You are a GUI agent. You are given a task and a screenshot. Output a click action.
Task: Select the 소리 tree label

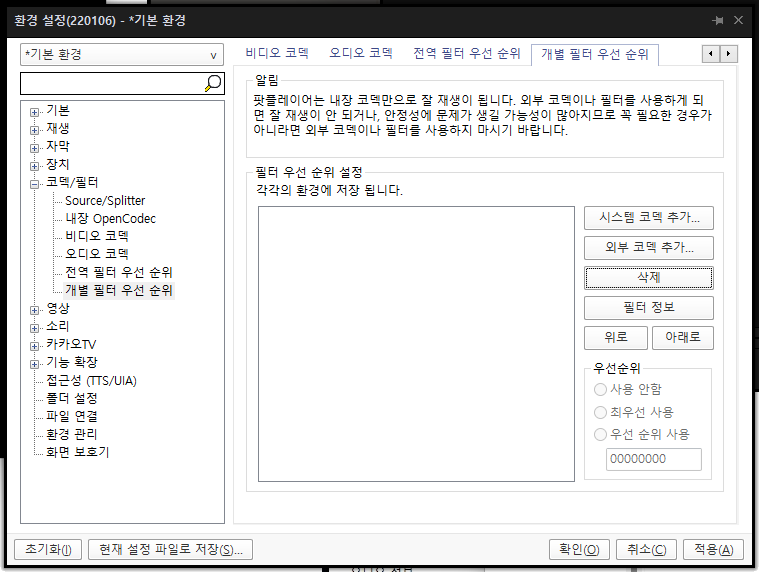coord(58,327)
